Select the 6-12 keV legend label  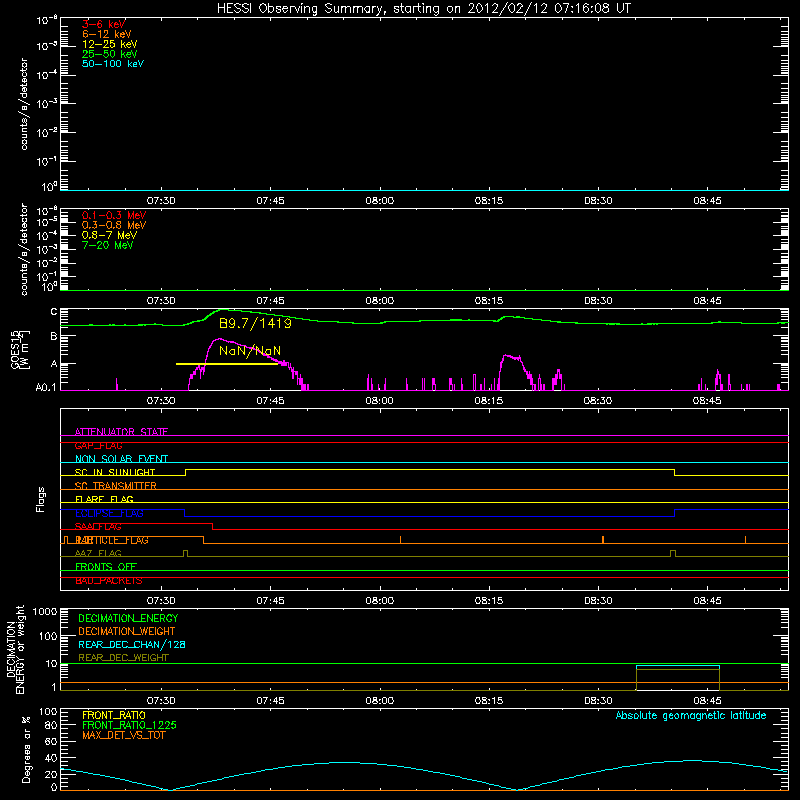tap(107, 34)
